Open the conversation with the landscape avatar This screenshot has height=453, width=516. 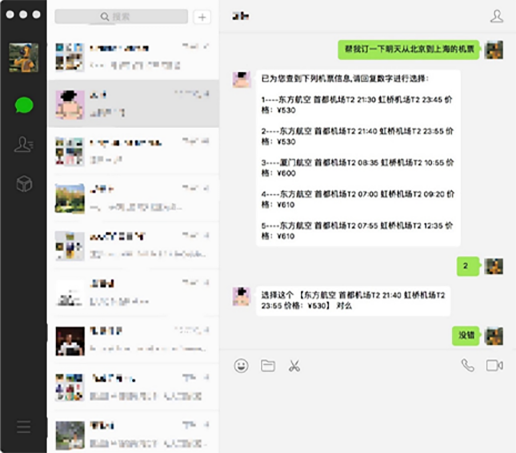click(x=134, y=198)
